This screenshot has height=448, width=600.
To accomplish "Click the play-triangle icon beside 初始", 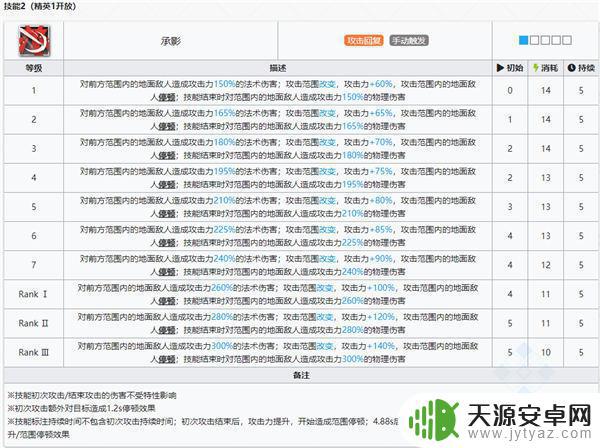I will point(500,68).
